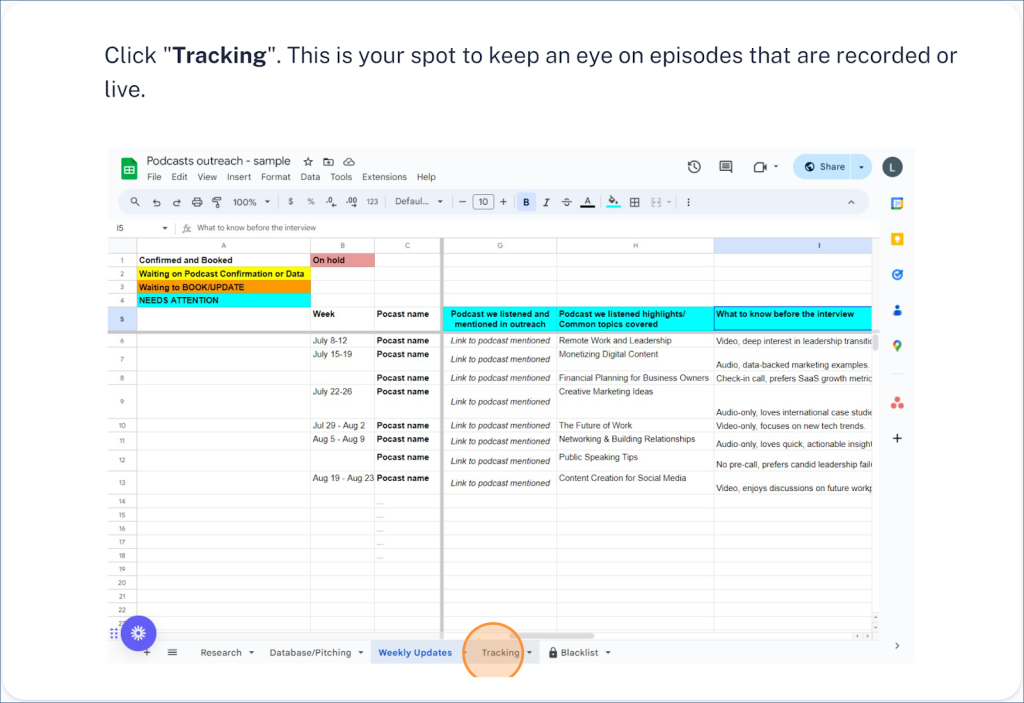
Task: Open the Blacklist tab dropdown arrow
Action: [608, 653]
